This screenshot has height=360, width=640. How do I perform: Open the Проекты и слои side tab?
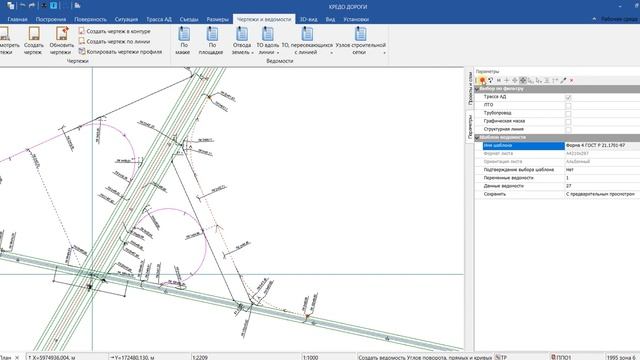(x=470, y=88)
